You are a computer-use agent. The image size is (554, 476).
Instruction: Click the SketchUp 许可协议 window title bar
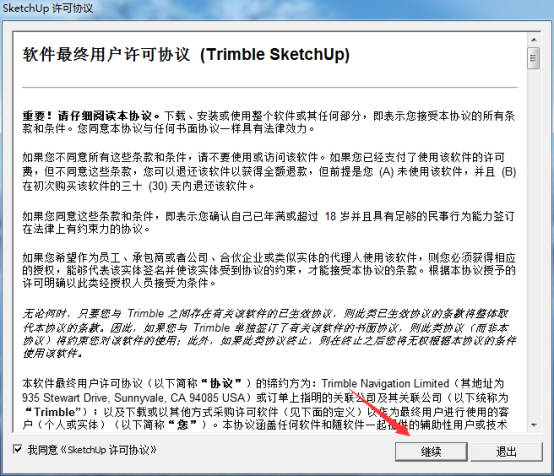pos(277,8)
